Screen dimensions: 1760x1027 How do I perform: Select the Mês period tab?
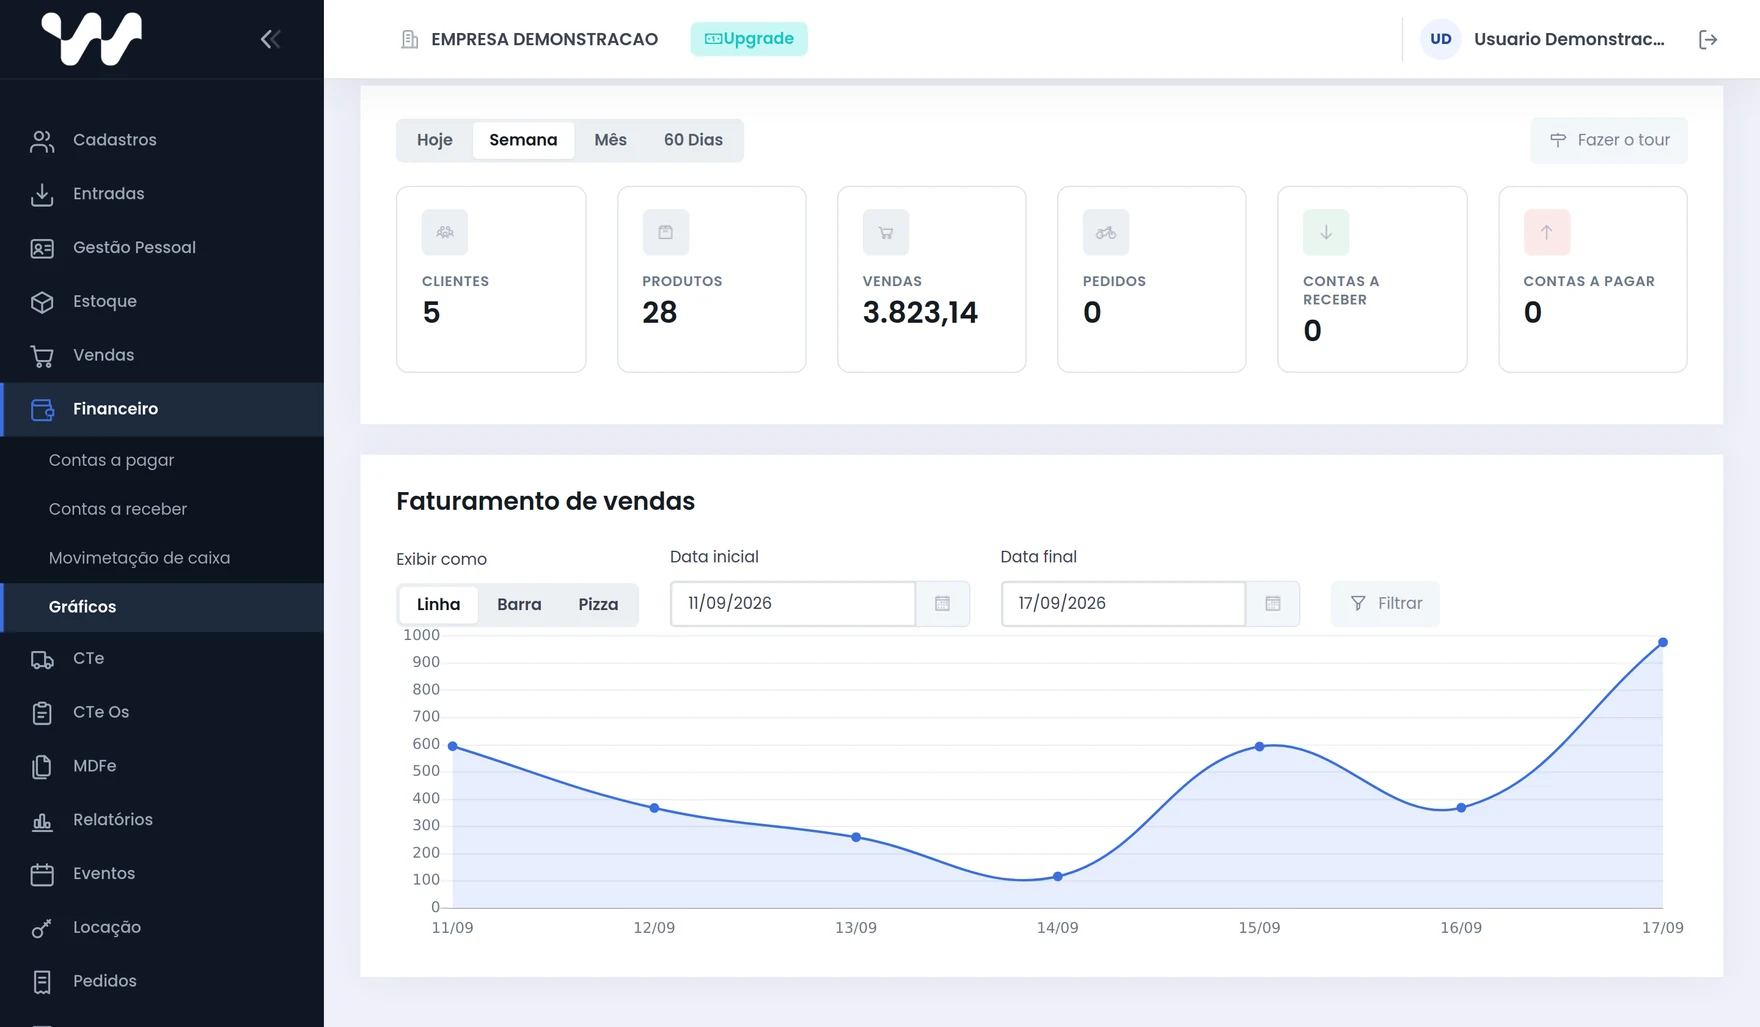tap(610, 140)
